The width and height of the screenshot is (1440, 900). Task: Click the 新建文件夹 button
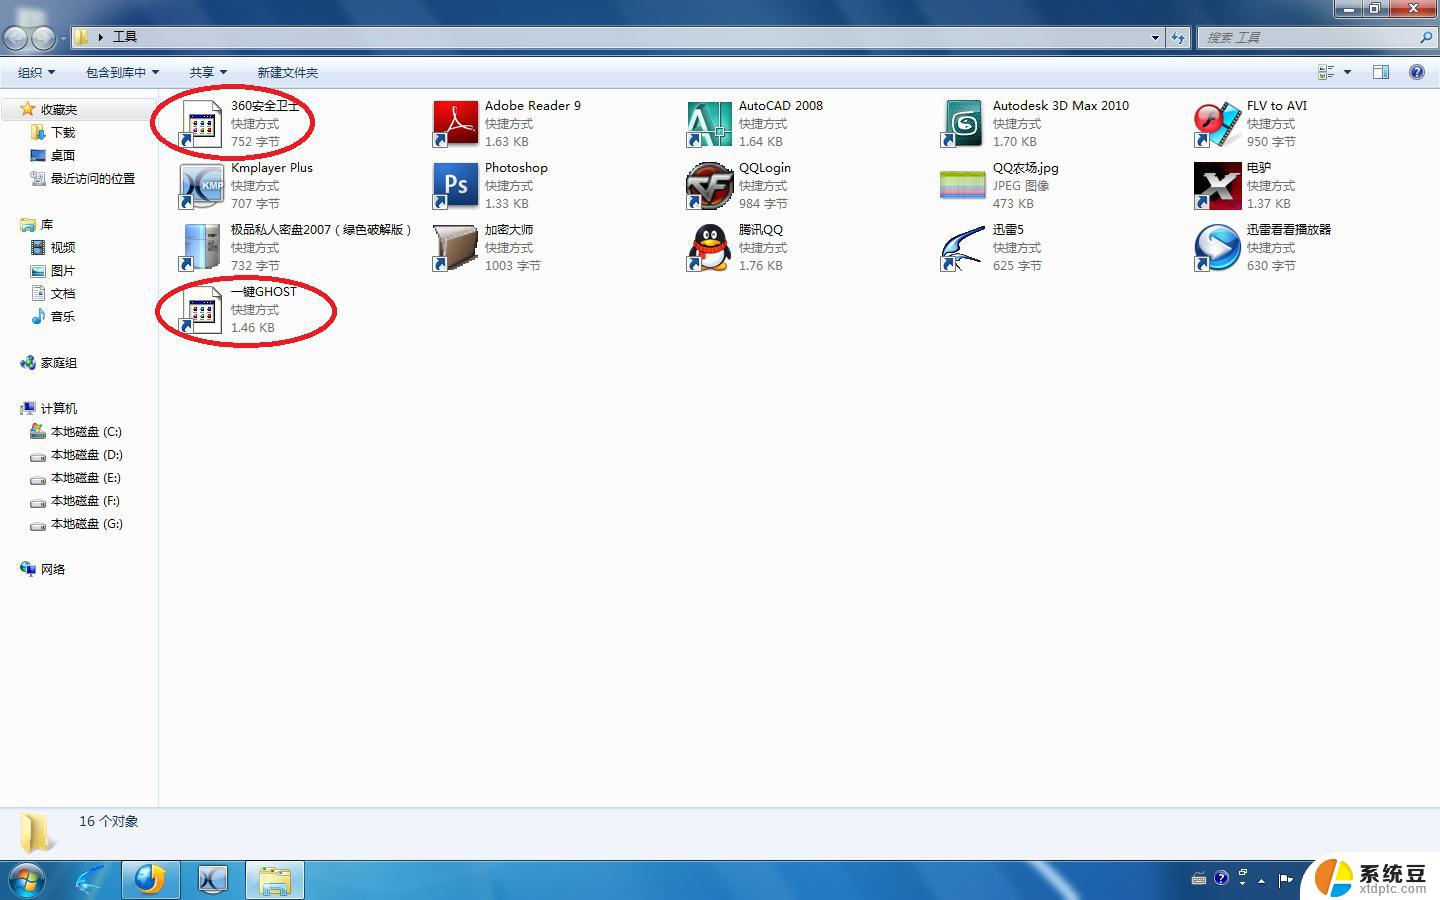[x=288, y=72]
